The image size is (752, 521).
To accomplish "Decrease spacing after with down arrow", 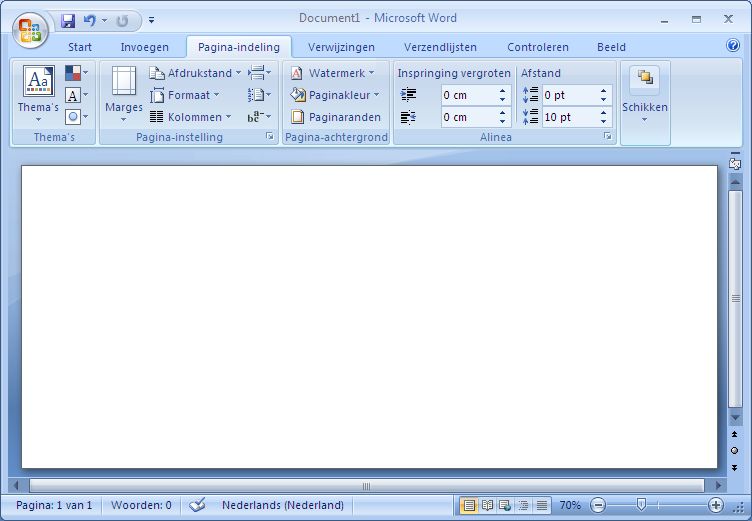I will click(x=603, y=121).
